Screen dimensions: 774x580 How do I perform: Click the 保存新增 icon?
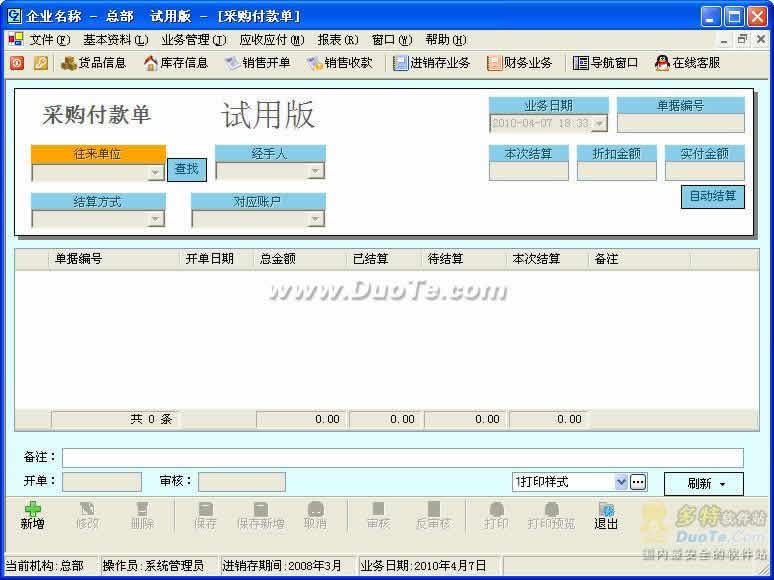tap(261, 516)
